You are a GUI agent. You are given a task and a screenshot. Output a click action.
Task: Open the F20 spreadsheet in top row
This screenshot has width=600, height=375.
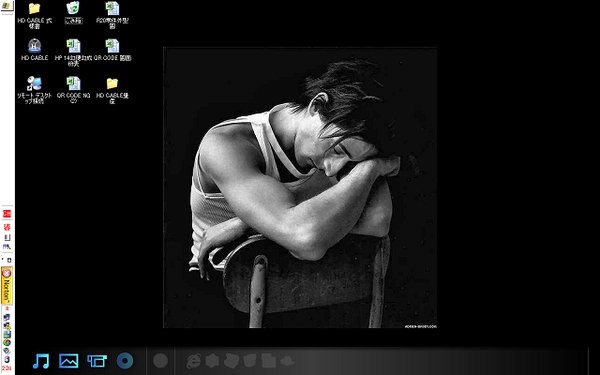point(112,15)
